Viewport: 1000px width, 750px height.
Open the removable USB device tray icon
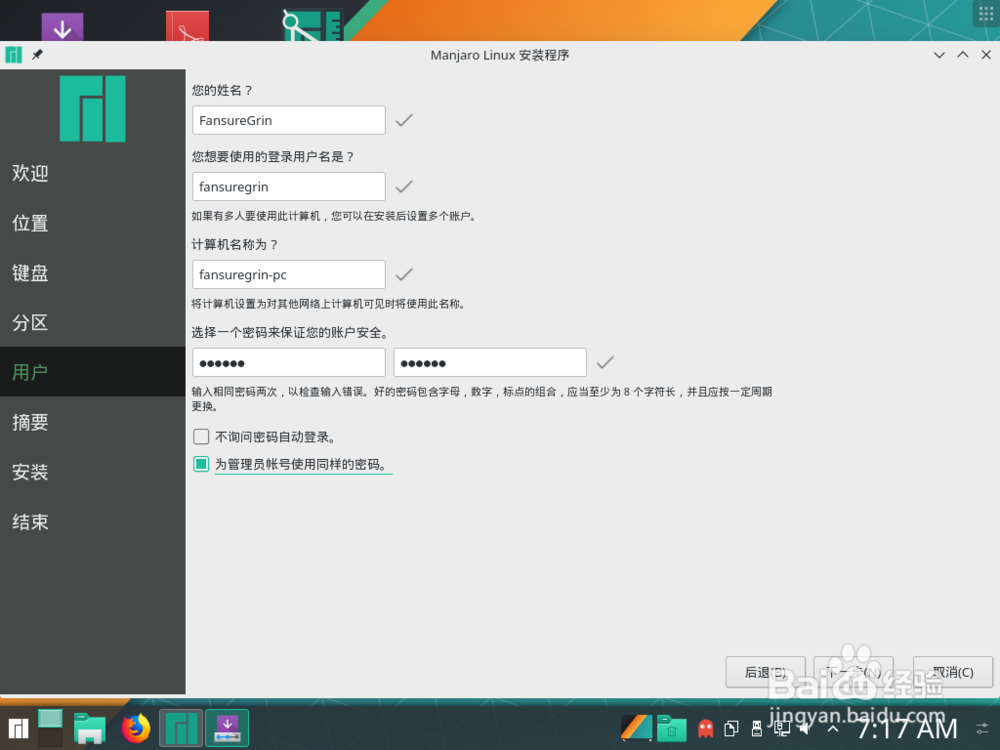click(757, 728)
